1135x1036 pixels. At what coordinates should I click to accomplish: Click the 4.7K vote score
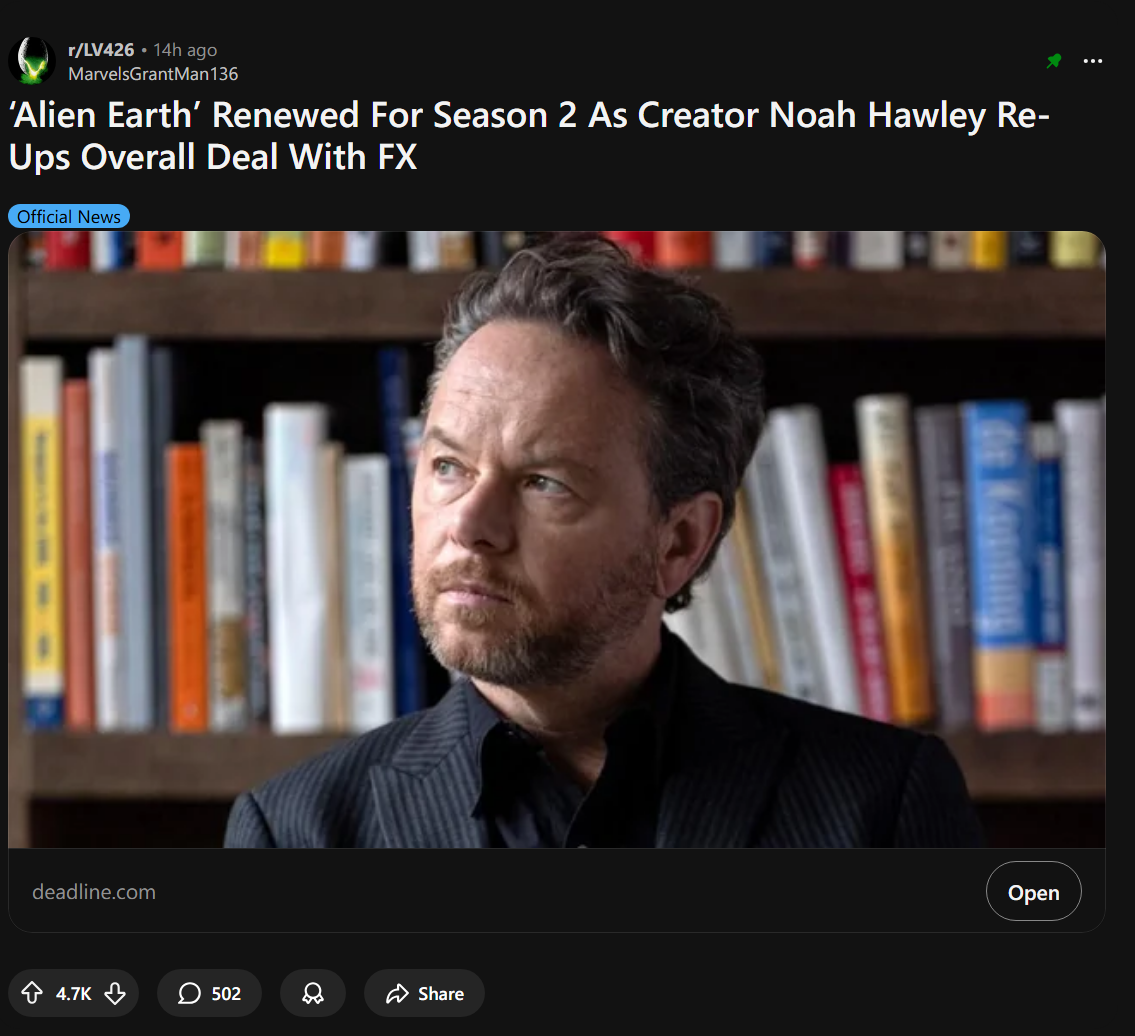[74, 993]
